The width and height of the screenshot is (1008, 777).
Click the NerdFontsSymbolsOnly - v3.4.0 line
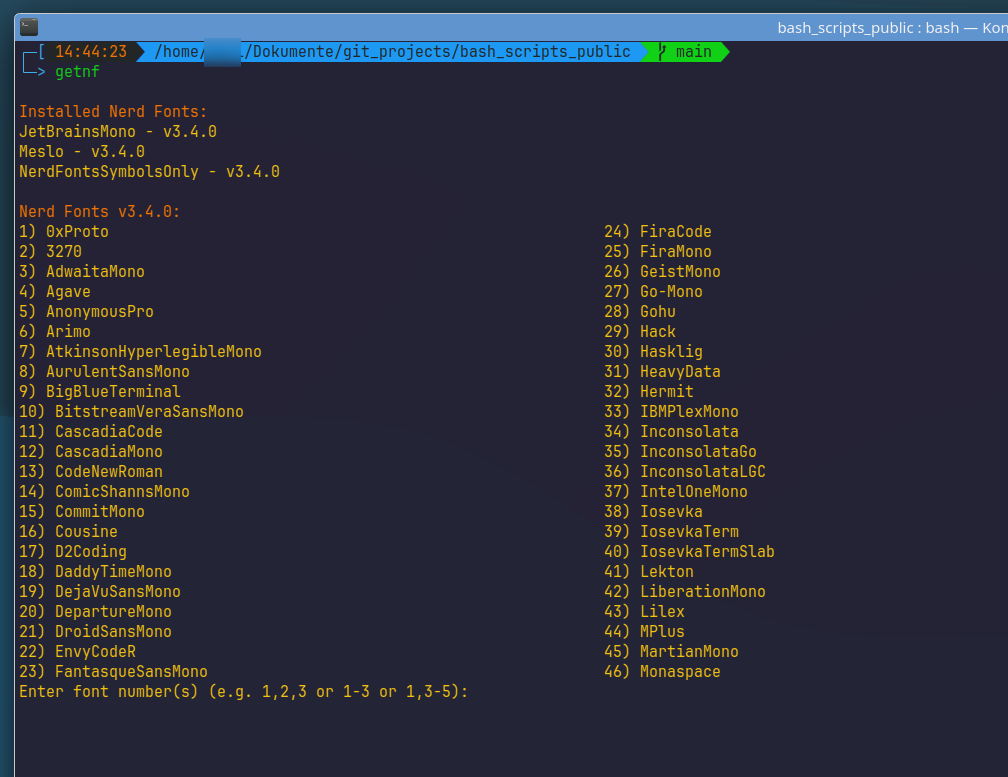pyautogui.click(x=149, y=172)
